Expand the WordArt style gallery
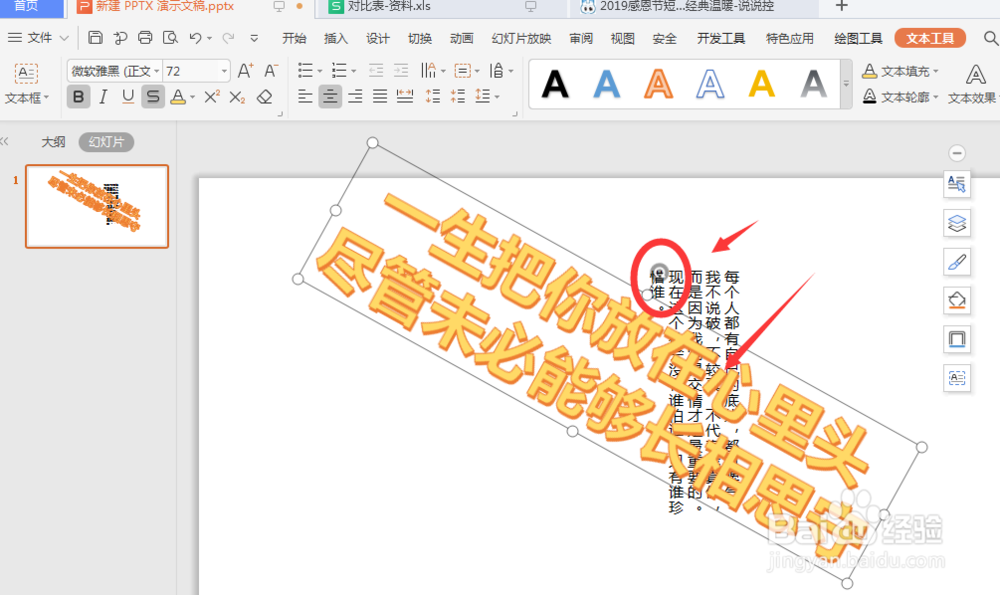Screen dimensions: 1000x595 [846, 84]
